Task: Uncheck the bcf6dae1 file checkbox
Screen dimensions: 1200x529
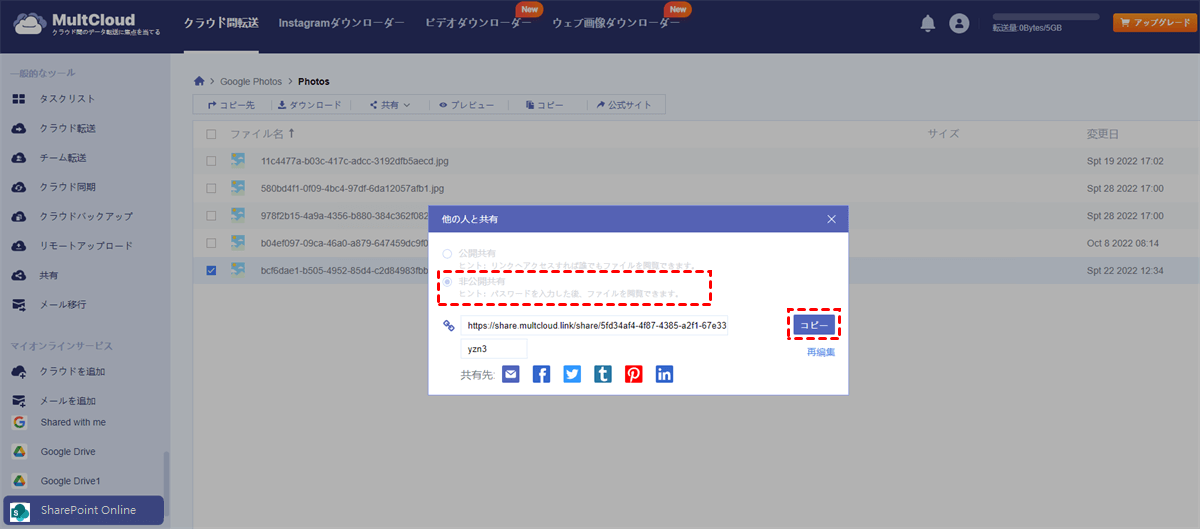Action: coord(211,270)
